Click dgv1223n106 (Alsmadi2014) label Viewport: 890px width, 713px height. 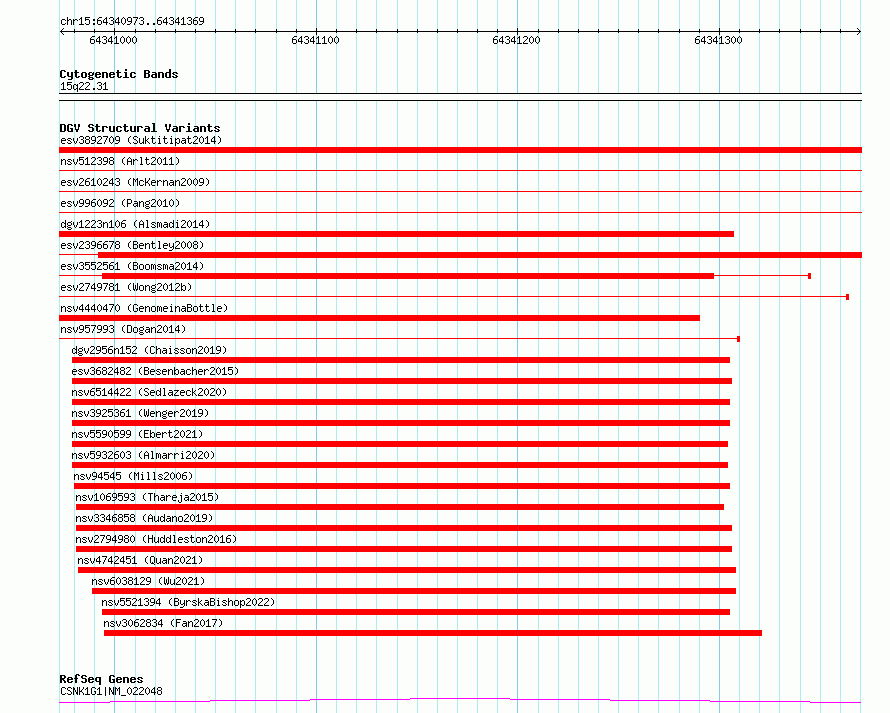click(x=135, y=224)
